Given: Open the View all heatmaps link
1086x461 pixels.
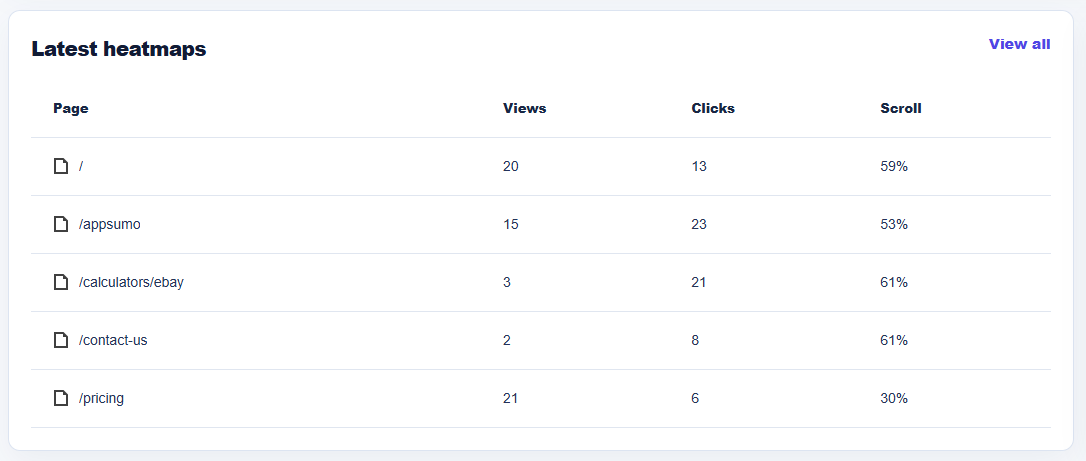Looking at the screenshot, I should [1020, 44].
